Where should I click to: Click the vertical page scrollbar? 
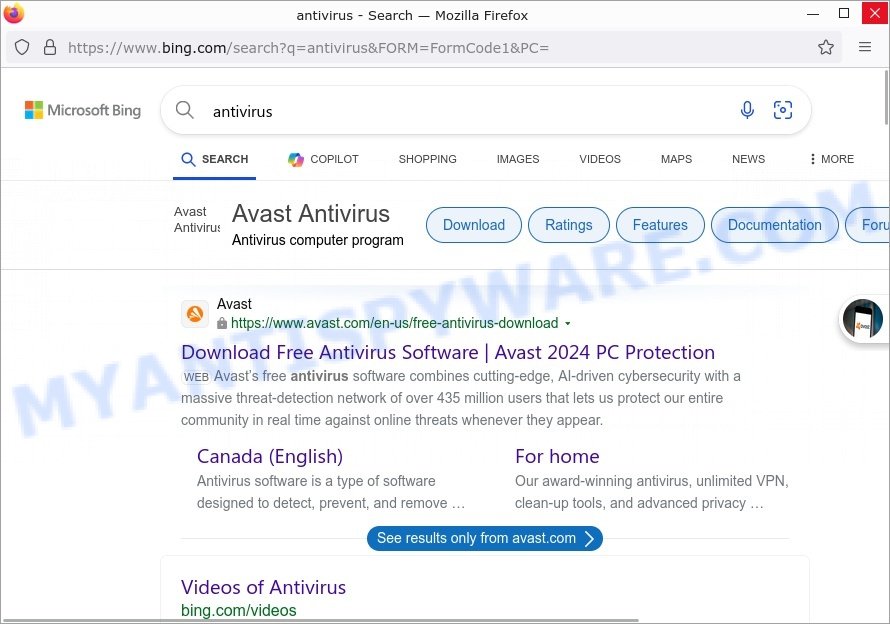point(886,97)
